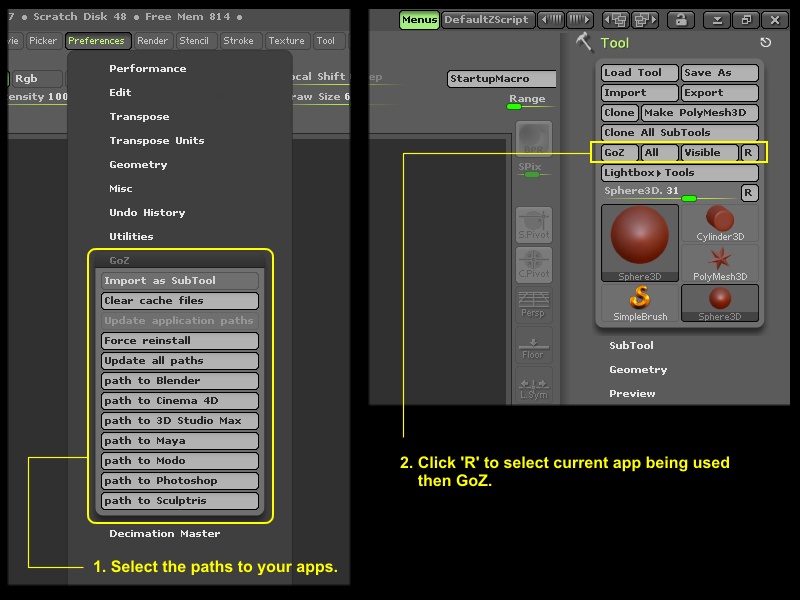Click the R button beside Visible
The image size is (800, 600).
point(748,153)
